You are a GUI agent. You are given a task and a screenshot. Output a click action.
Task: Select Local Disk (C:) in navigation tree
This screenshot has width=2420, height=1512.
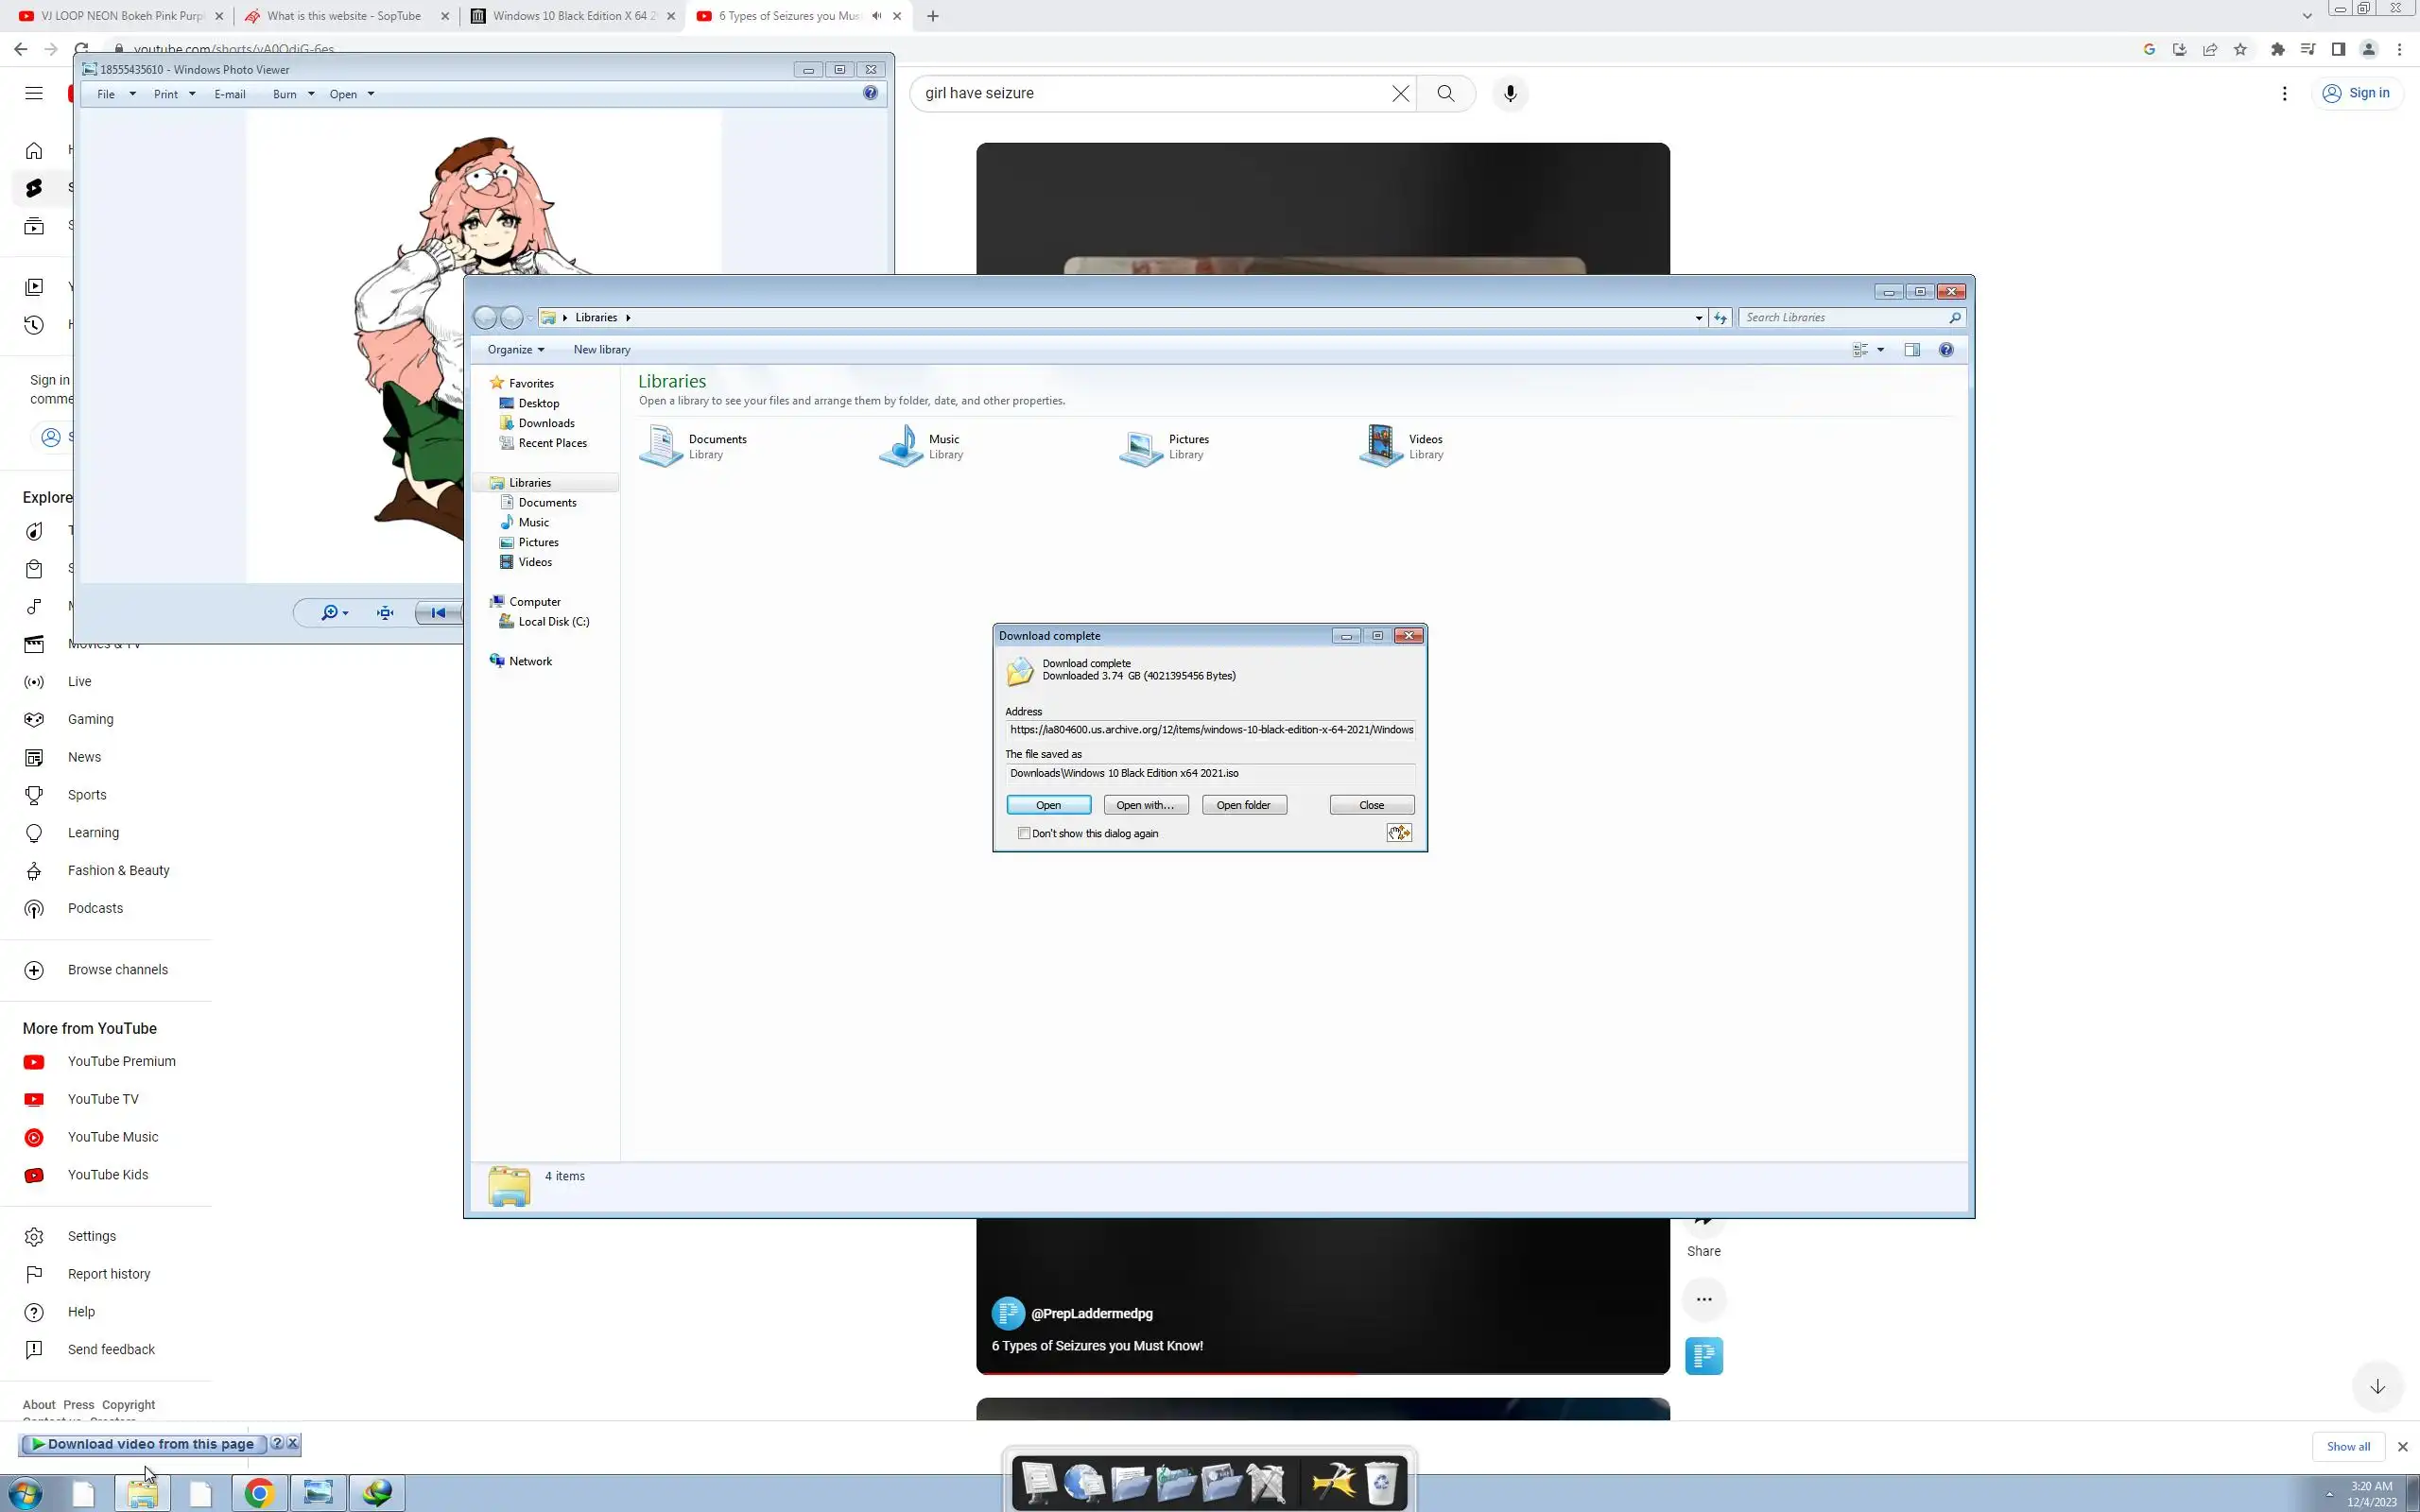point(553,622)
